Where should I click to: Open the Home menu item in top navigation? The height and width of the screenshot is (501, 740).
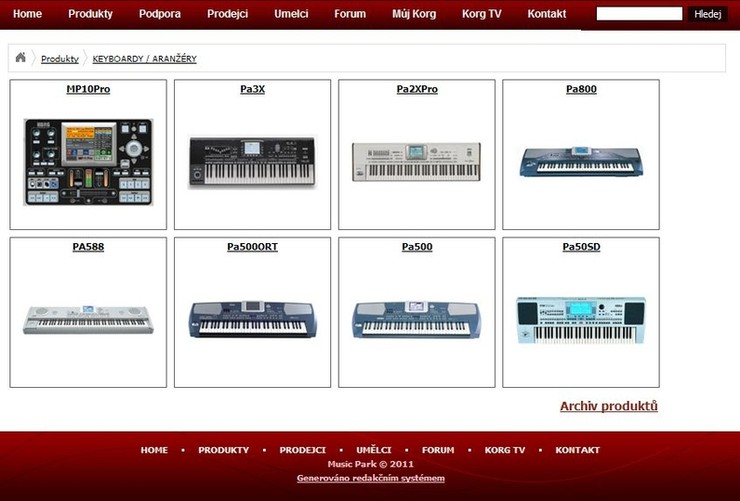(27, 14)
